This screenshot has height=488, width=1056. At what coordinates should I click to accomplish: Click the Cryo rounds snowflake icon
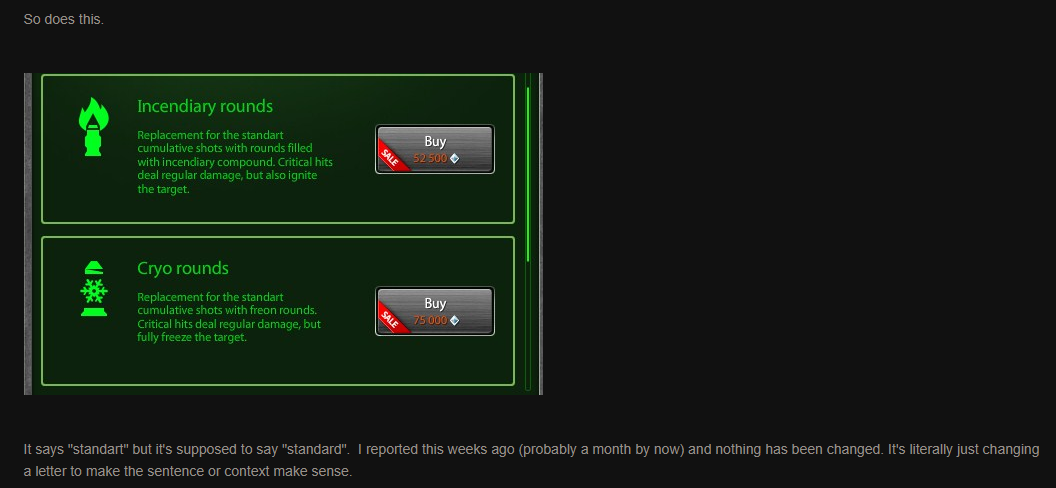[x=94, y=288]
